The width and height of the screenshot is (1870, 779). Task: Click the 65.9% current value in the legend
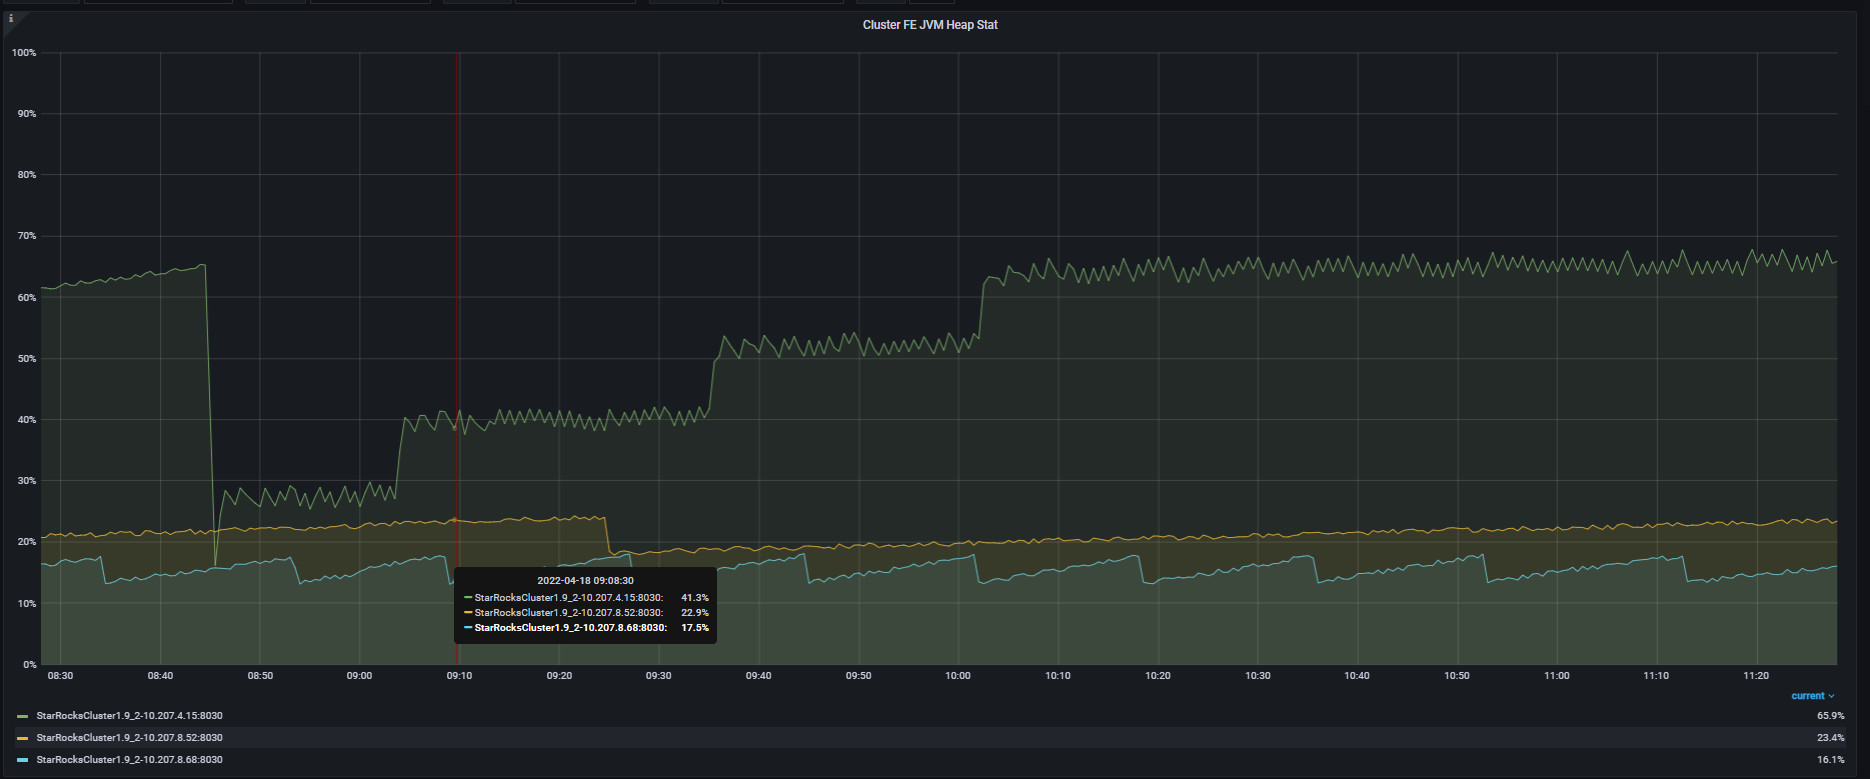click(1830, 716)
